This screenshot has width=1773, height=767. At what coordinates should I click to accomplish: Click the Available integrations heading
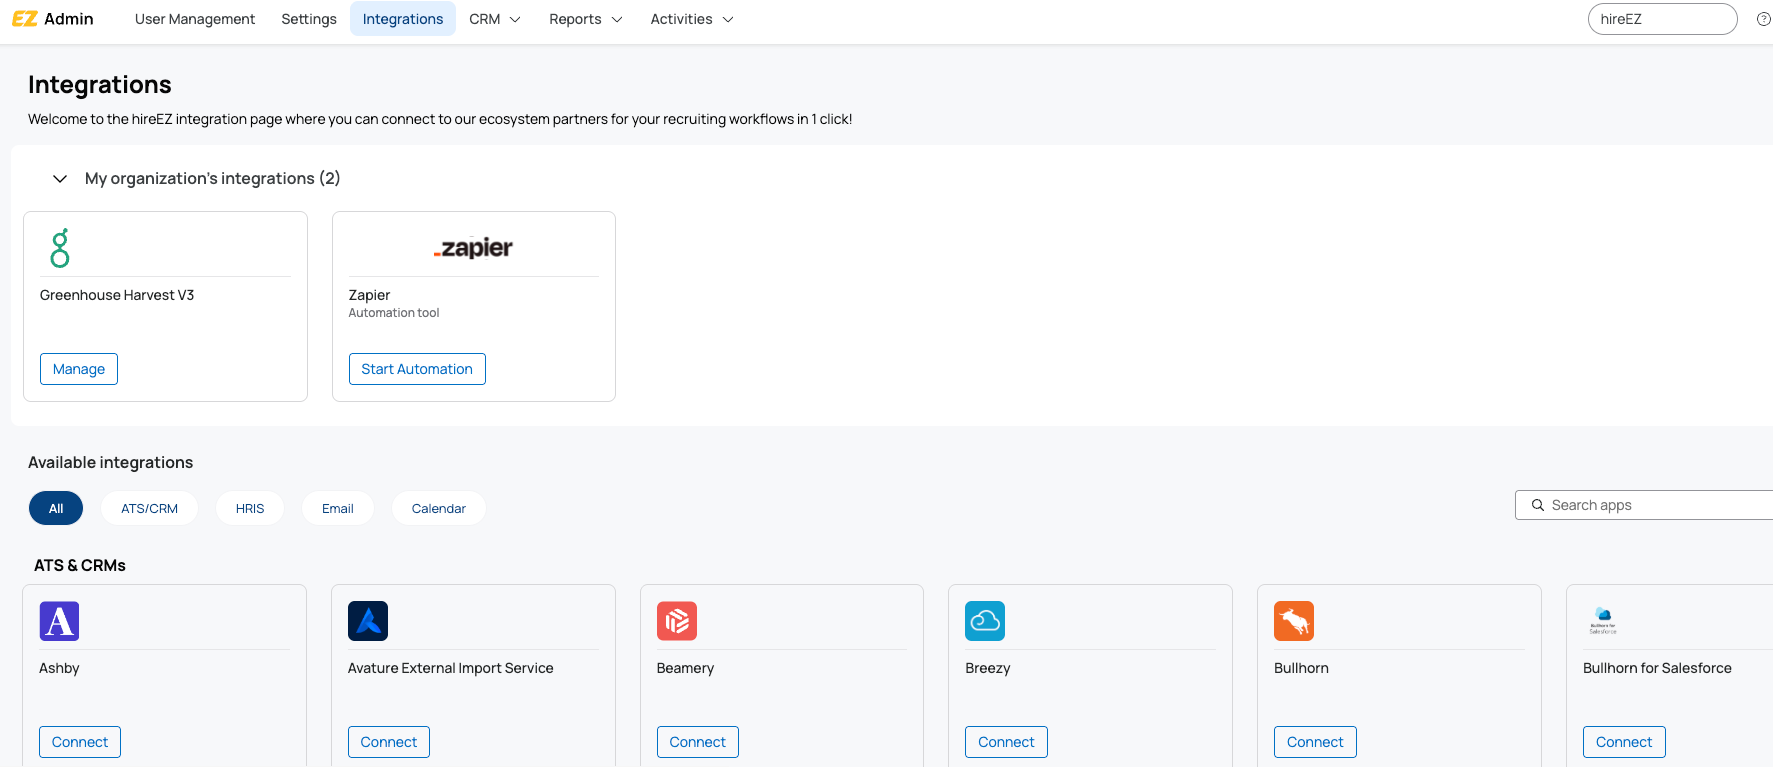coord(111,462)
